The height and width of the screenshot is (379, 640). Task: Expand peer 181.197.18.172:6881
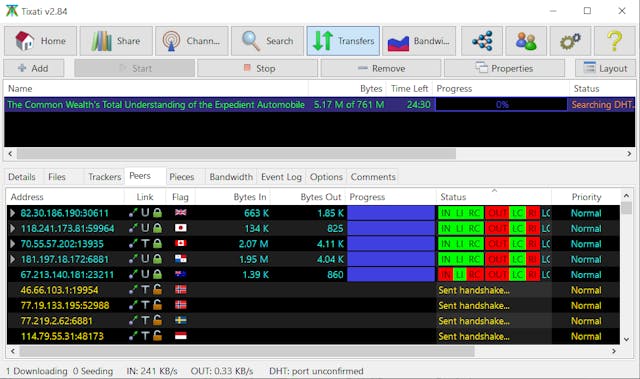tap(13, 259)
